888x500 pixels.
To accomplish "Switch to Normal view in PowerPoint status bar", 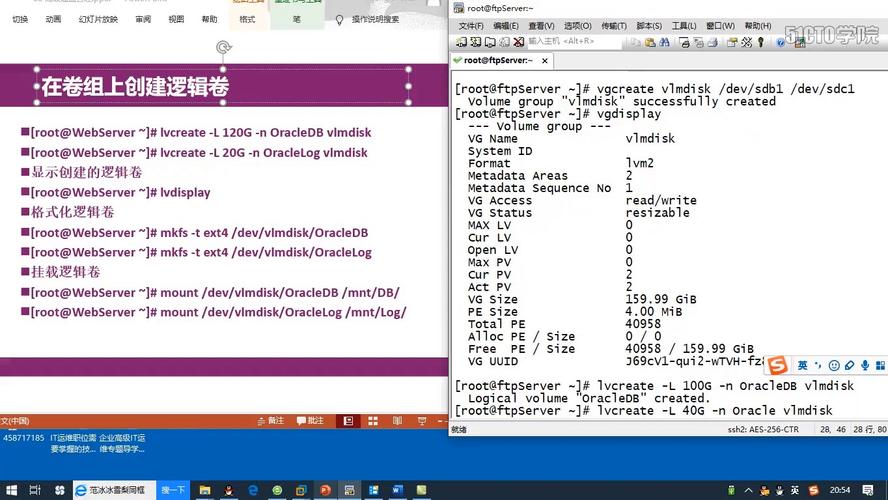I will click(x=348, y=421).
